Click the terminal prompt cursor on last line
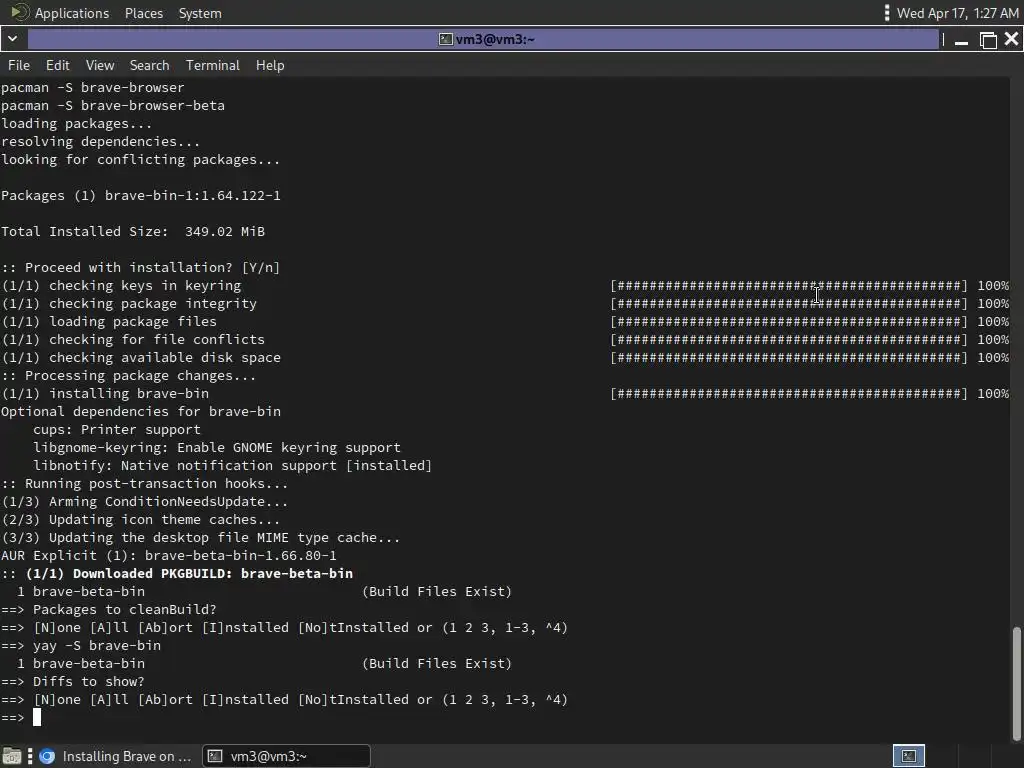Screen dimensions: 1024x768 pyautogui.click(x=37, y=717)
